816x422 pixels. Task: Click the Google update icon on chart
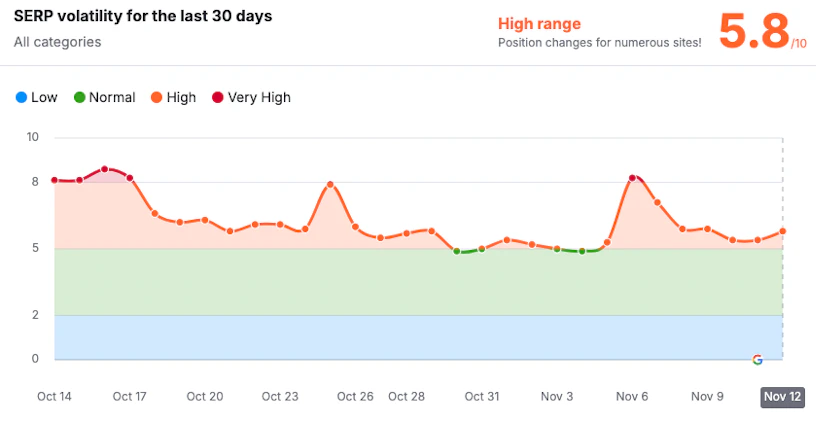click(x=757, y=360)
